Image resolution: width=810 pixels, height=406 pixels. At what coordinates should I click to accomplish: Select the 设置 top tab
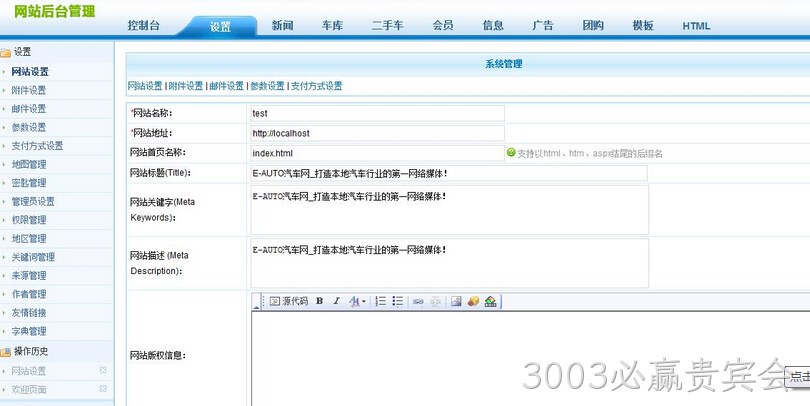(x=220, y=26)
